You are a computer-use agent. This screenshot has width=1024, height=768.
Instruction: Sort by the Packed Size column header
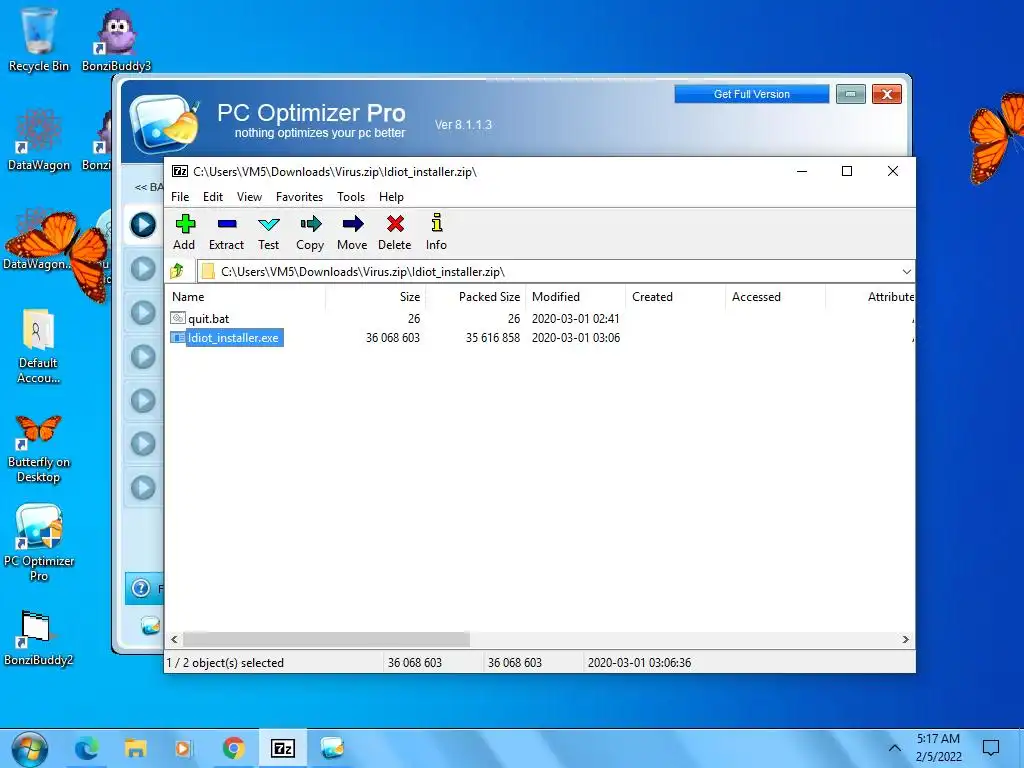[x=475, y=296]
